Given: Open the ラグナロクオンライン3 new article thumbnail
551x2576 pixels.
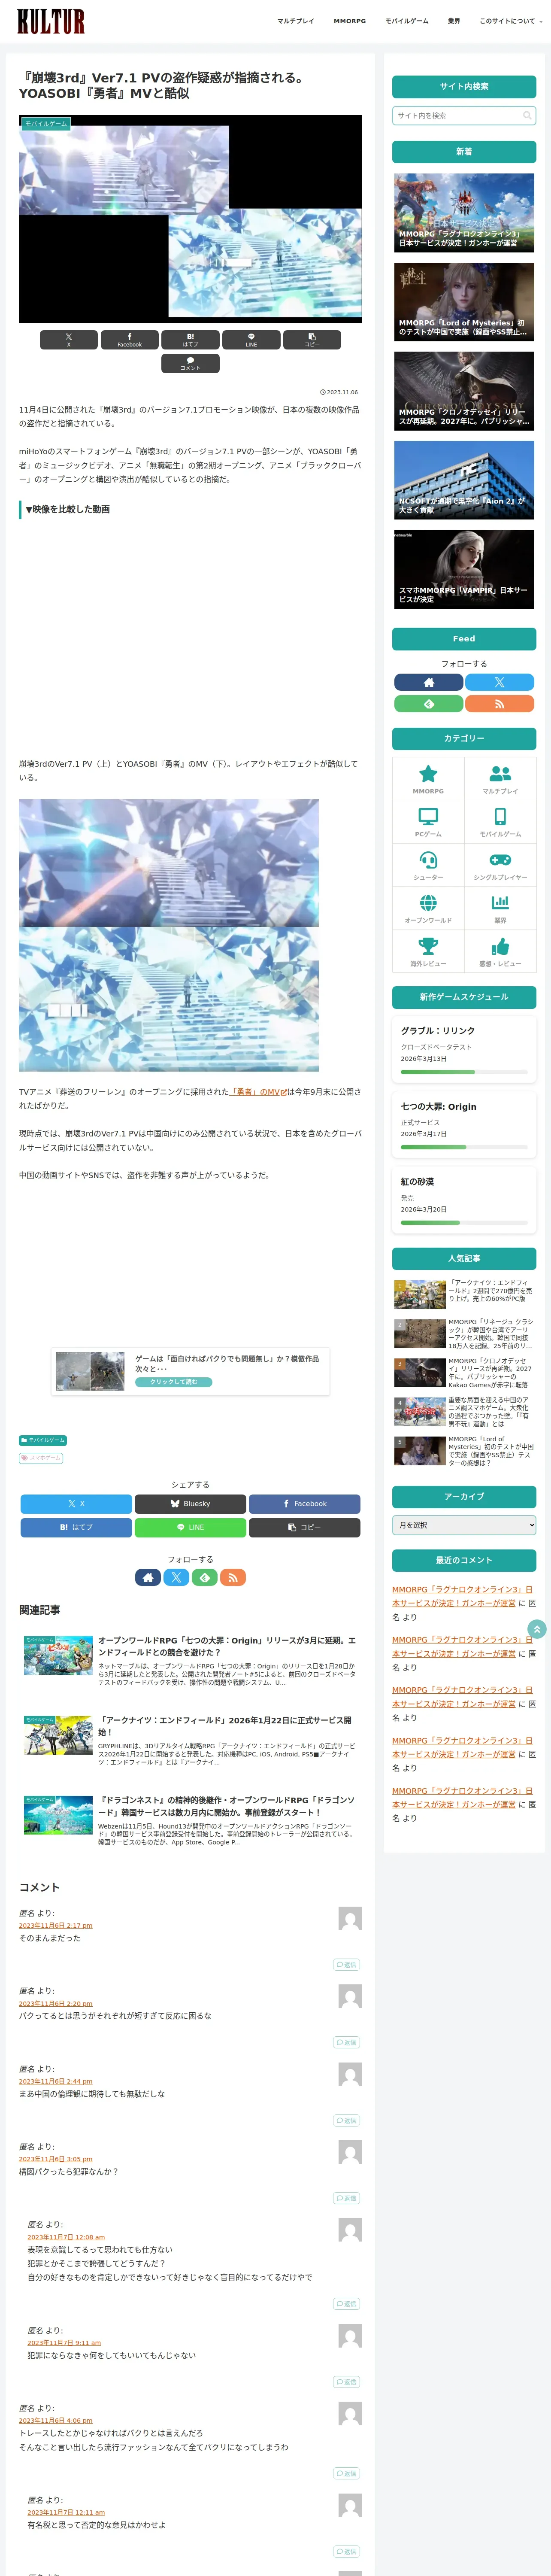Looking at the screenshot, I should point(464,213).
